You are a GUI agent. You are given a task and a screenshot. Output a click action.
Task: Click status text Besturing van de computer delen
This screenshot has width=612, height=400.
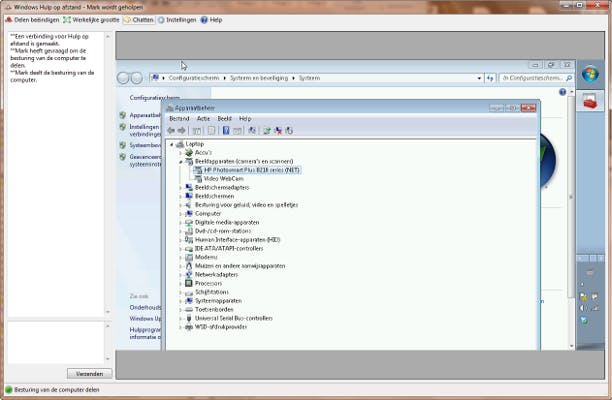pos(57,390)
